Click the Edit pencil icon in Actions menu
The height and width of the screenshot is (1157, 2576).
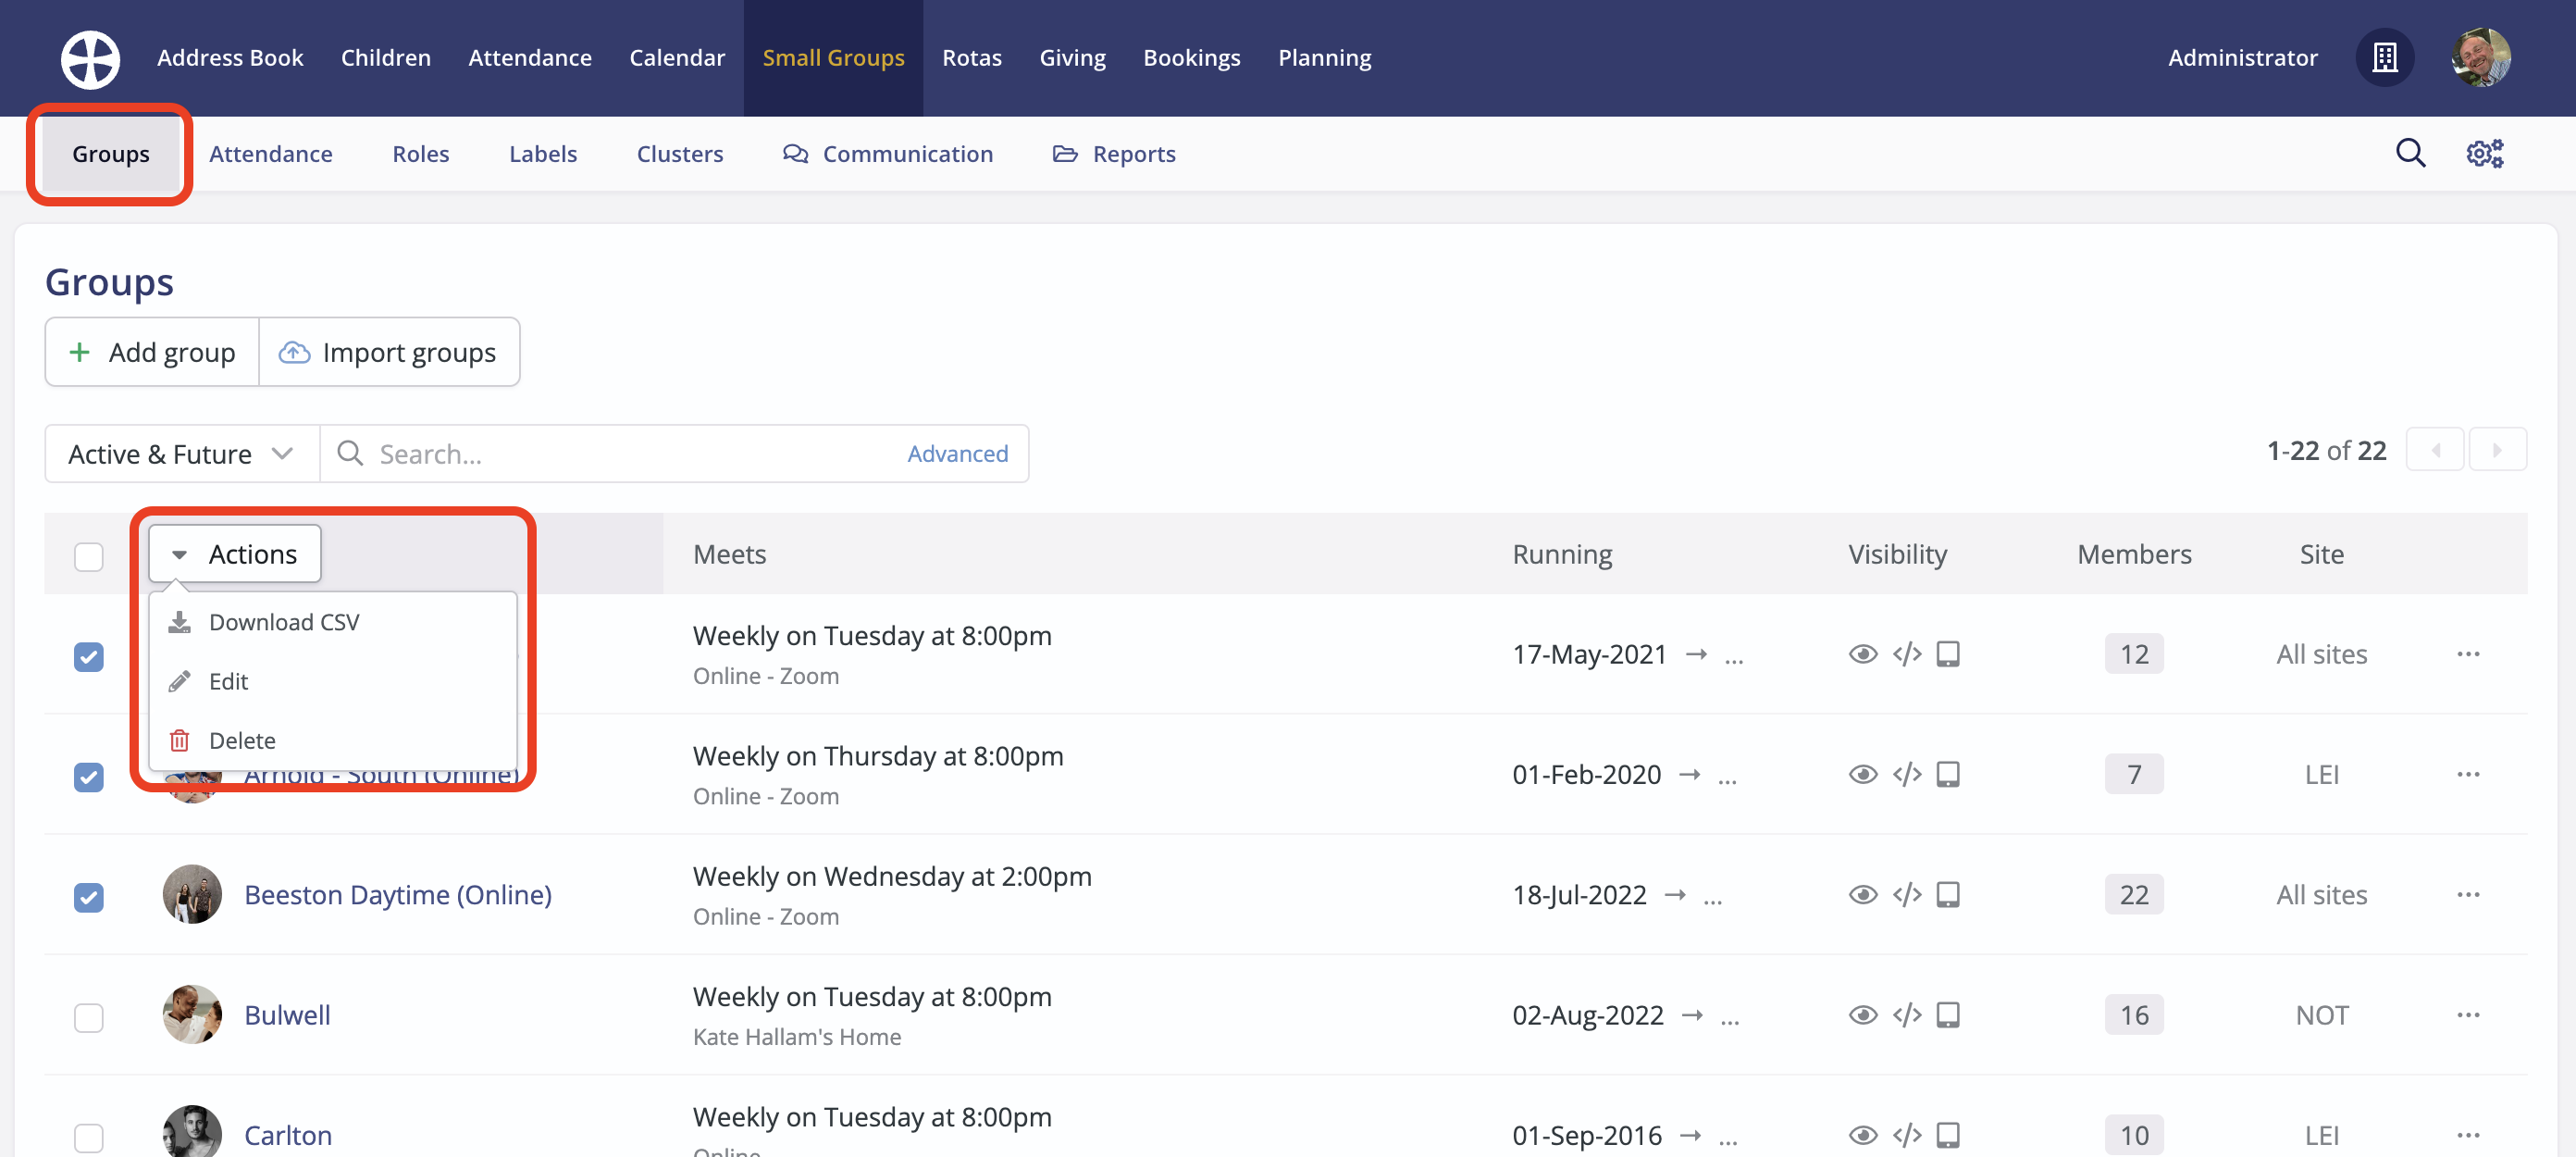(180, 681)
